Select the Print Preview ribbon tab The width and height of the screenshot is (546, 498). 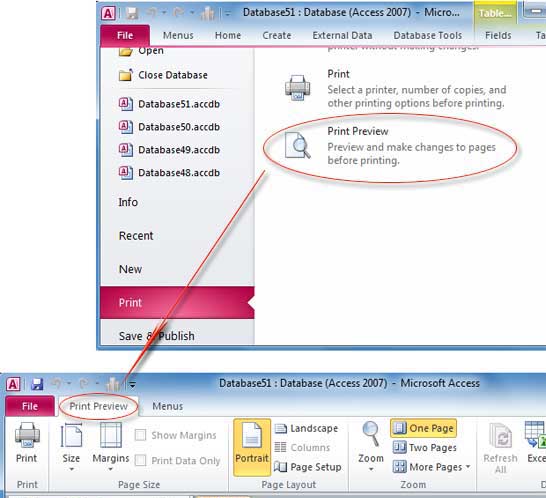click(99, 406)
